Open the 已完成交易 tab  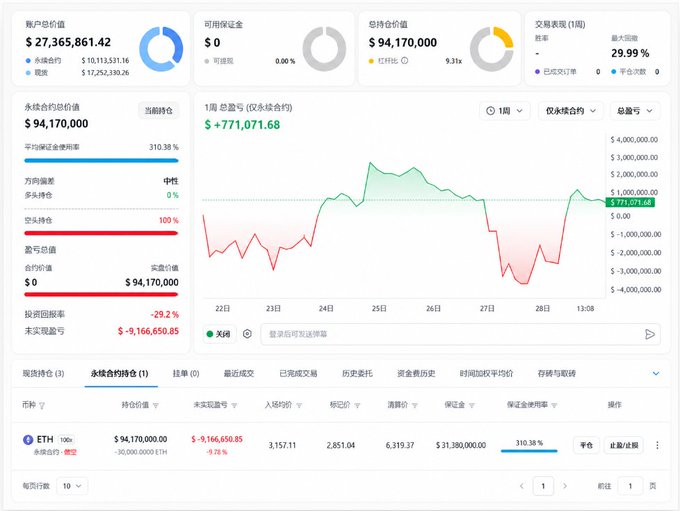298,373
